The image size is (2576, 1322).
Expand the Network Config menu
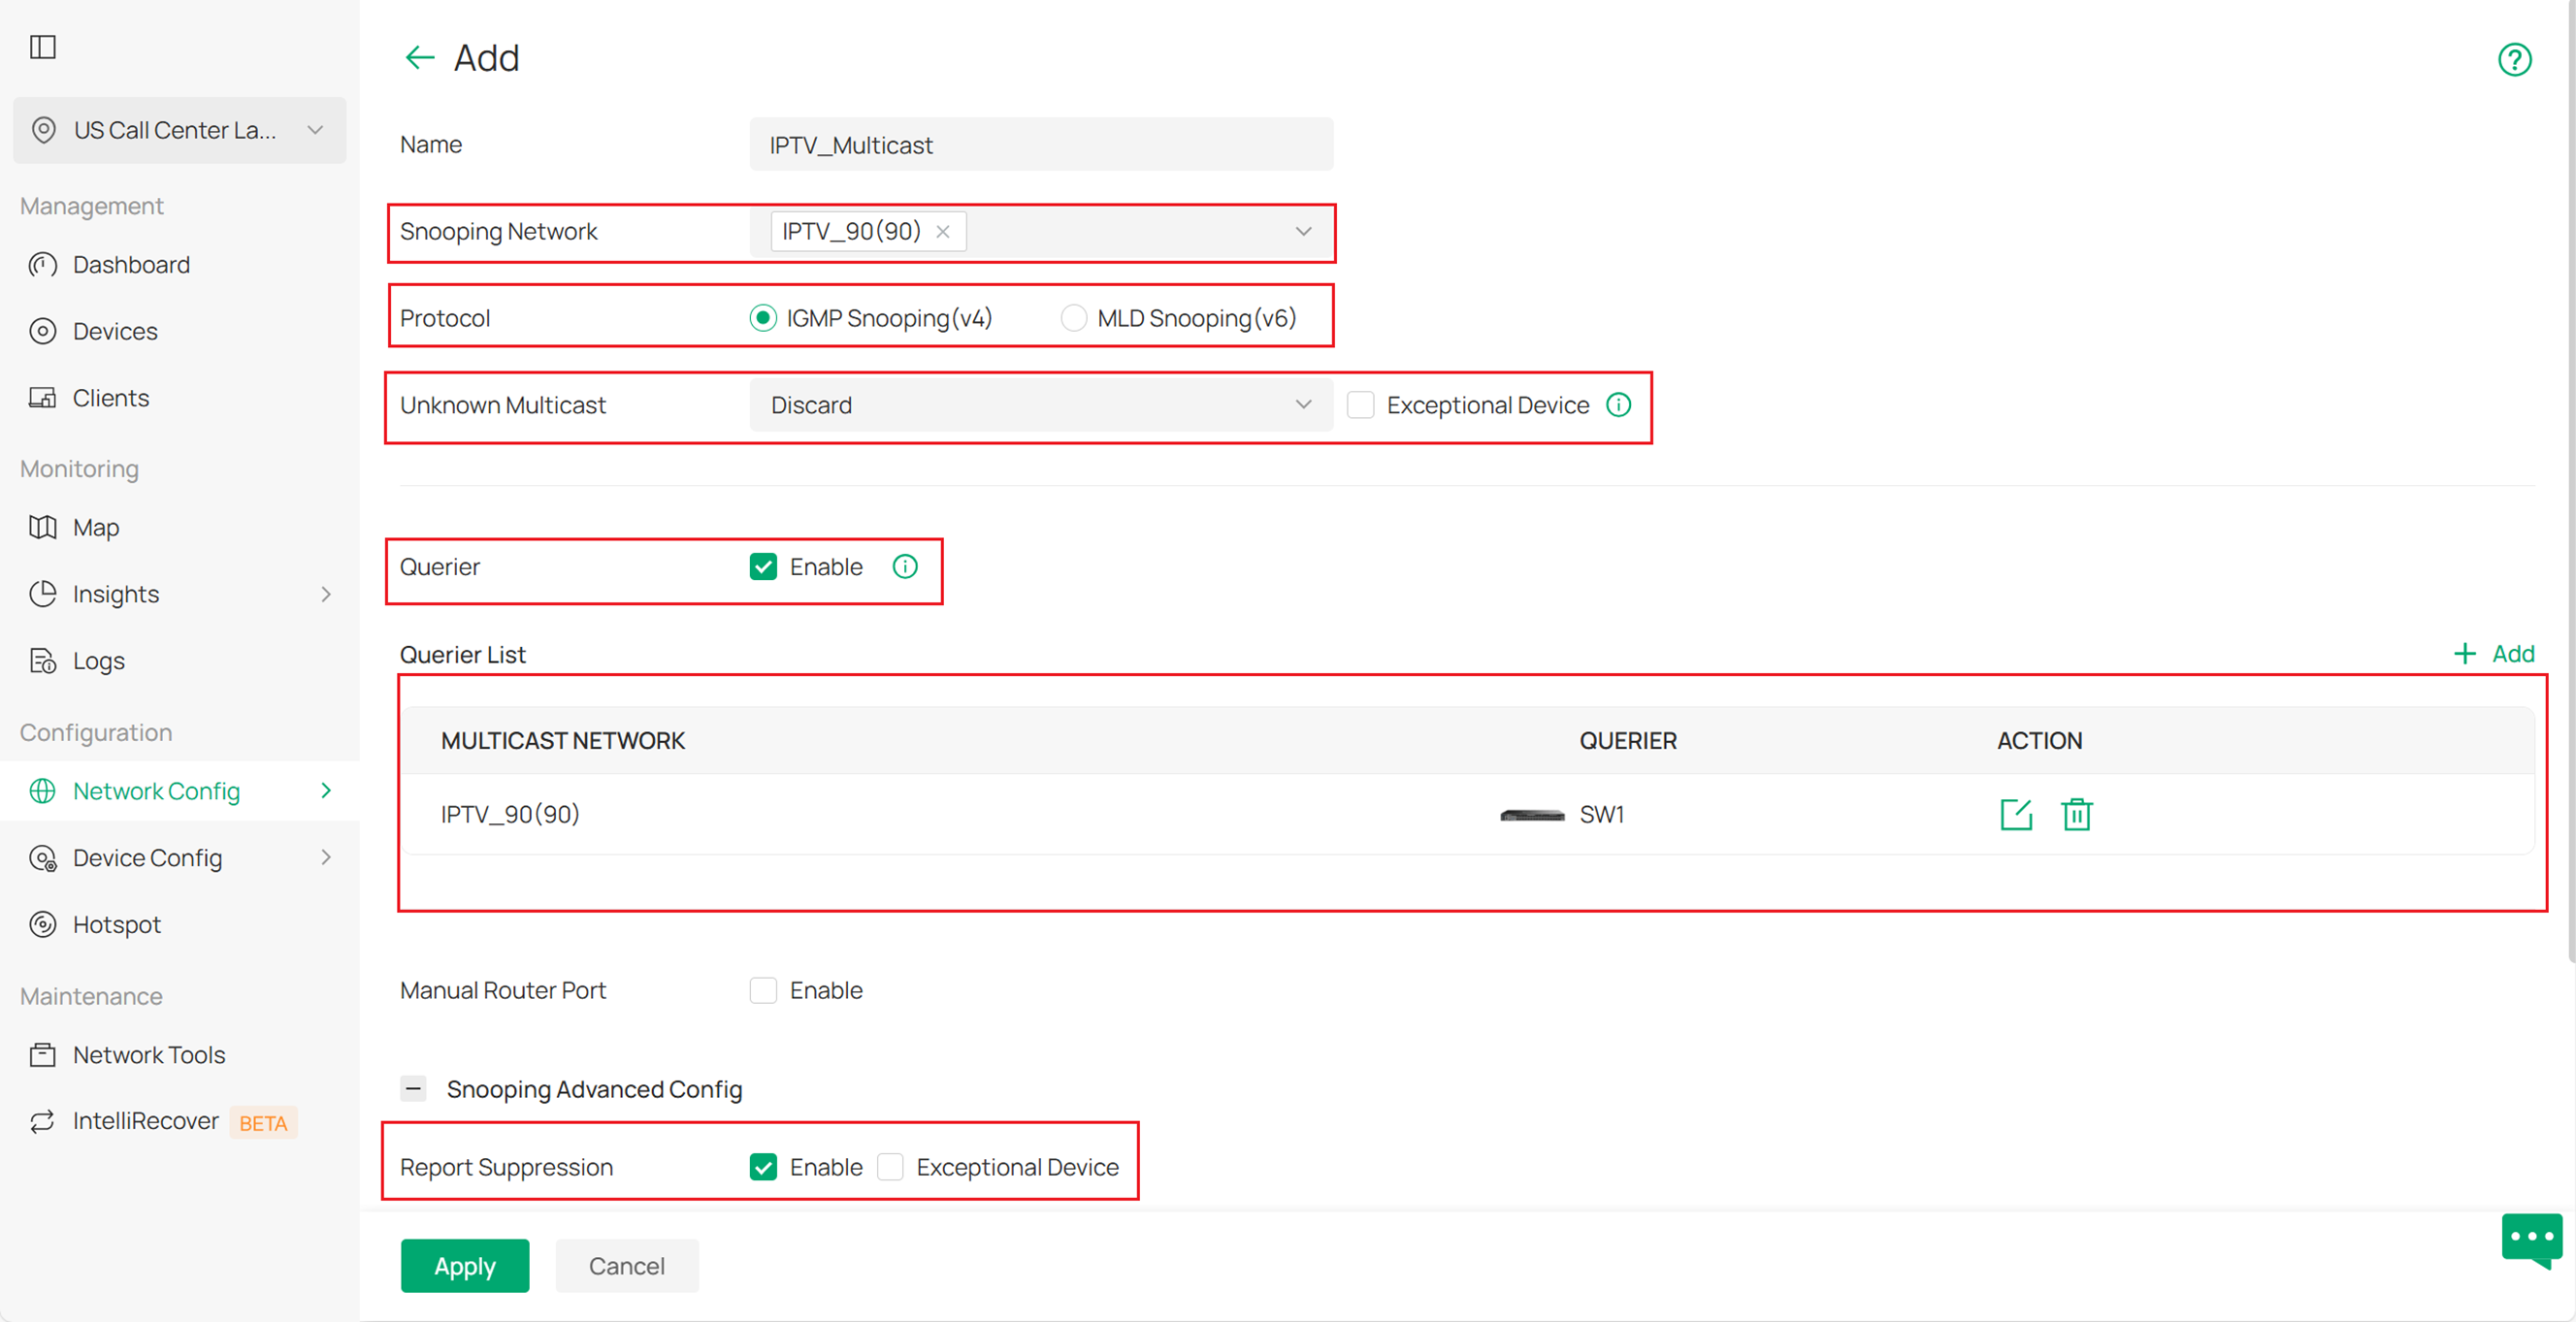click(x=156, y=790)
